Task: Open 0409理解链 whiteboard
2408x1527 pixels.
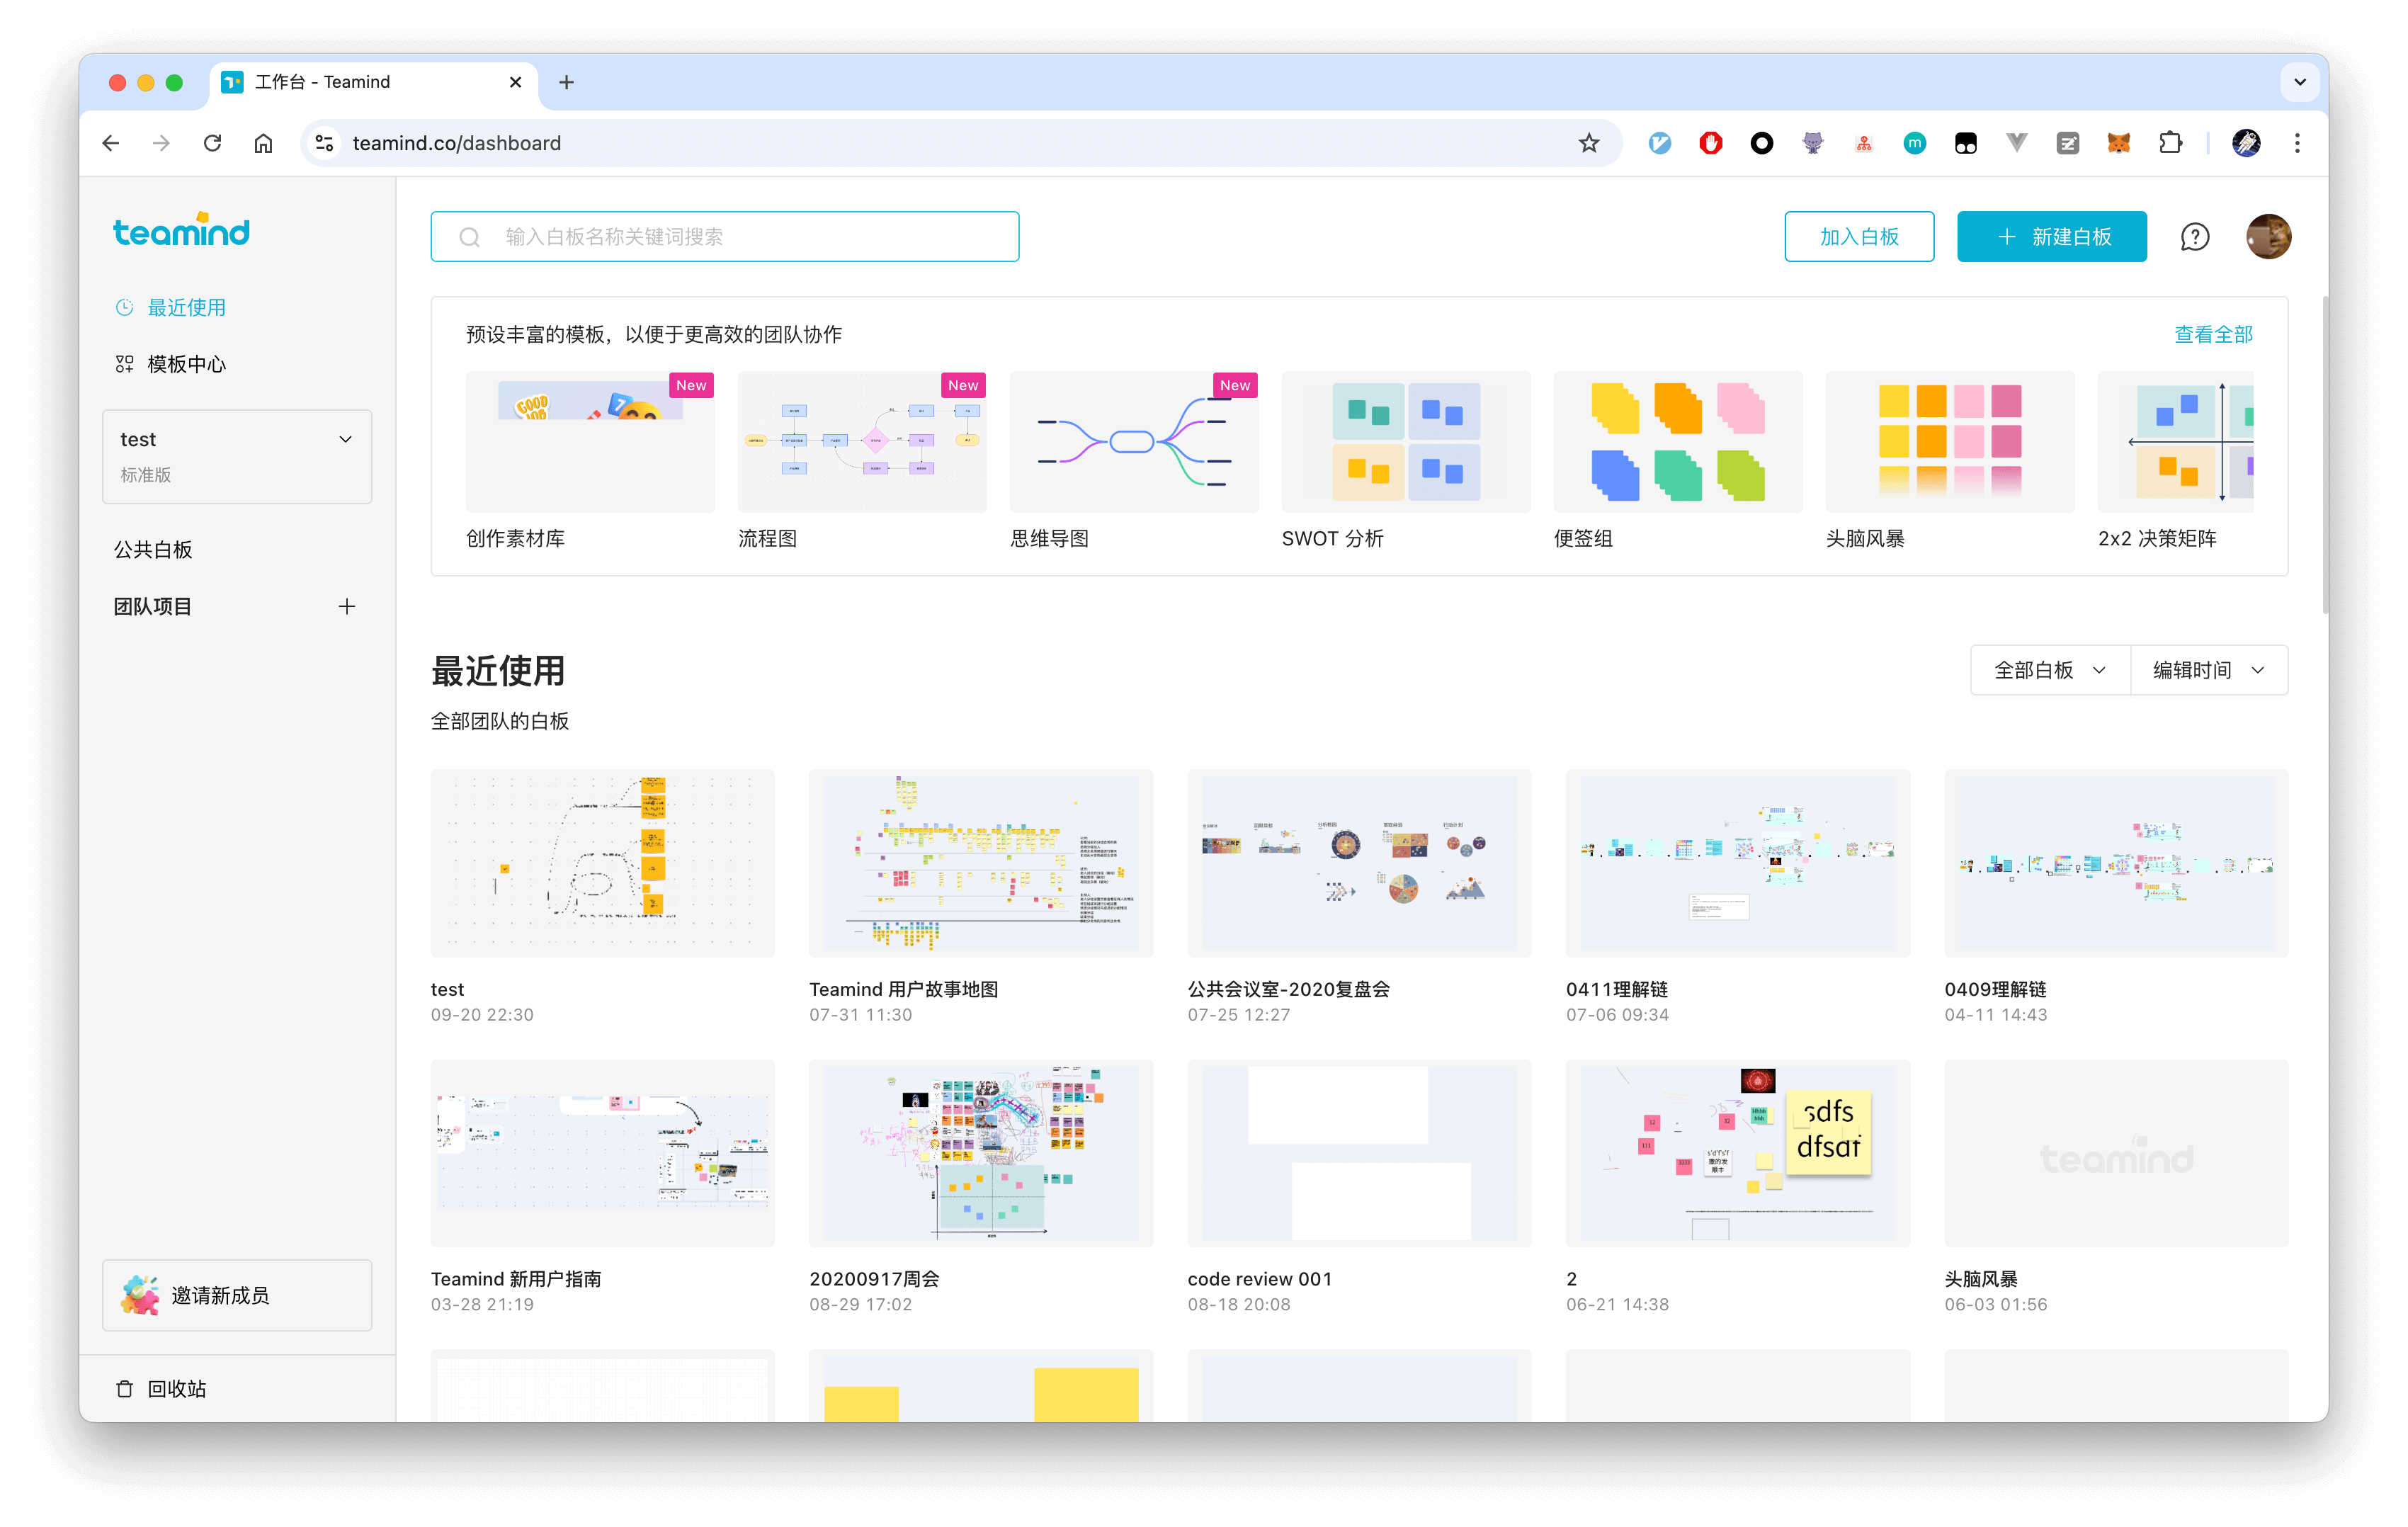Action: (2116, 862)
